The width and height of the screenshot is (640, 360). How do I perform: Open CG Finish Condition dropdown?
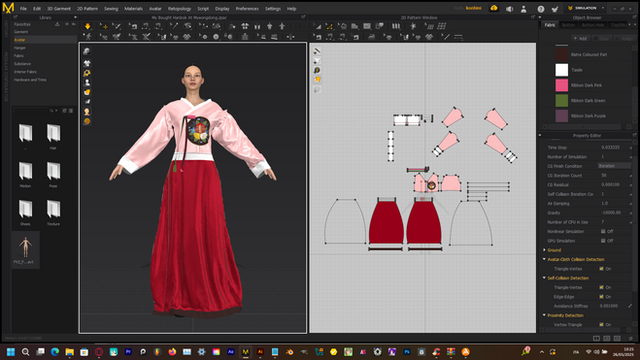(614, 166)
